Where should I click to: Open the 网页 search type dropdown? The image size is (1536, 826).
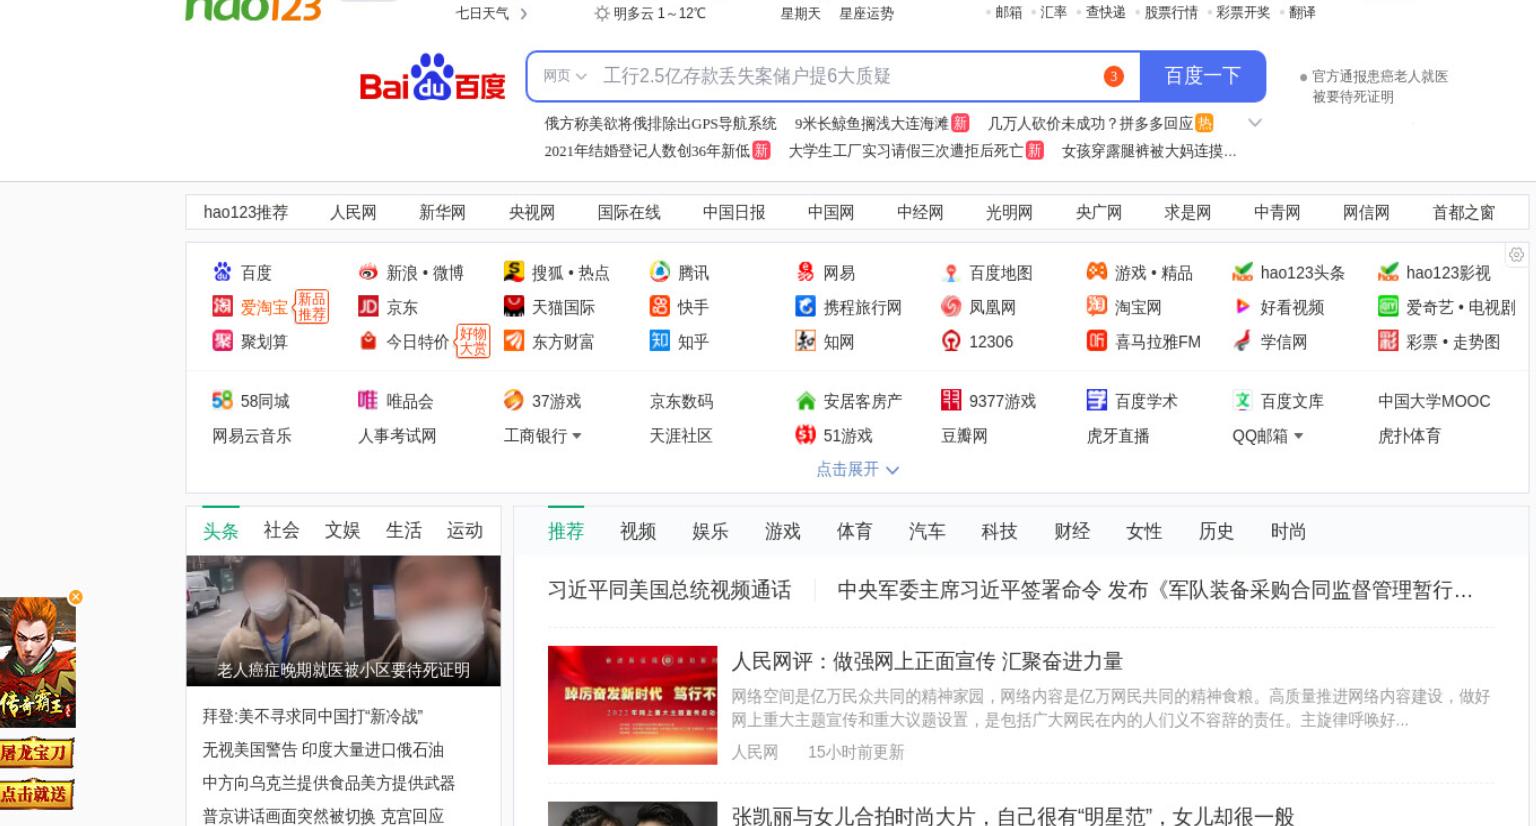(564, 76)
